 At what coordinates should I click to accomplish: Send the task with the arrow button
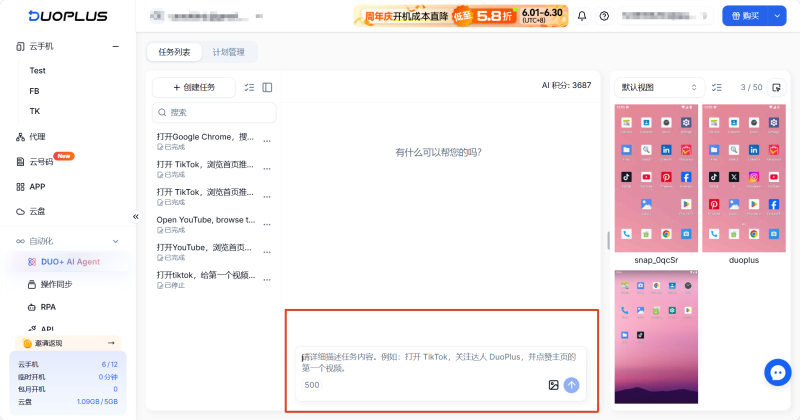pyautogui.click(x=571, y=385)
